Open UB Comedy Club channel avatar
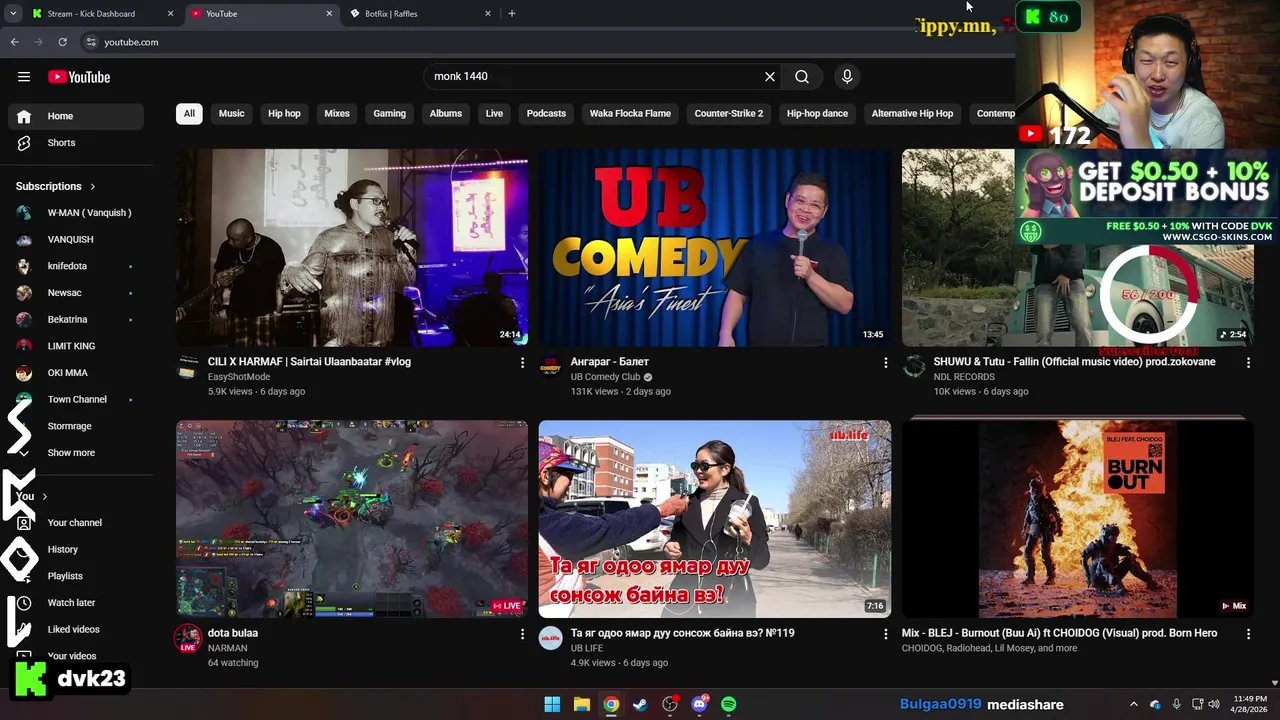The height and width of the screenshot is (720, 1280). [550, 367]
